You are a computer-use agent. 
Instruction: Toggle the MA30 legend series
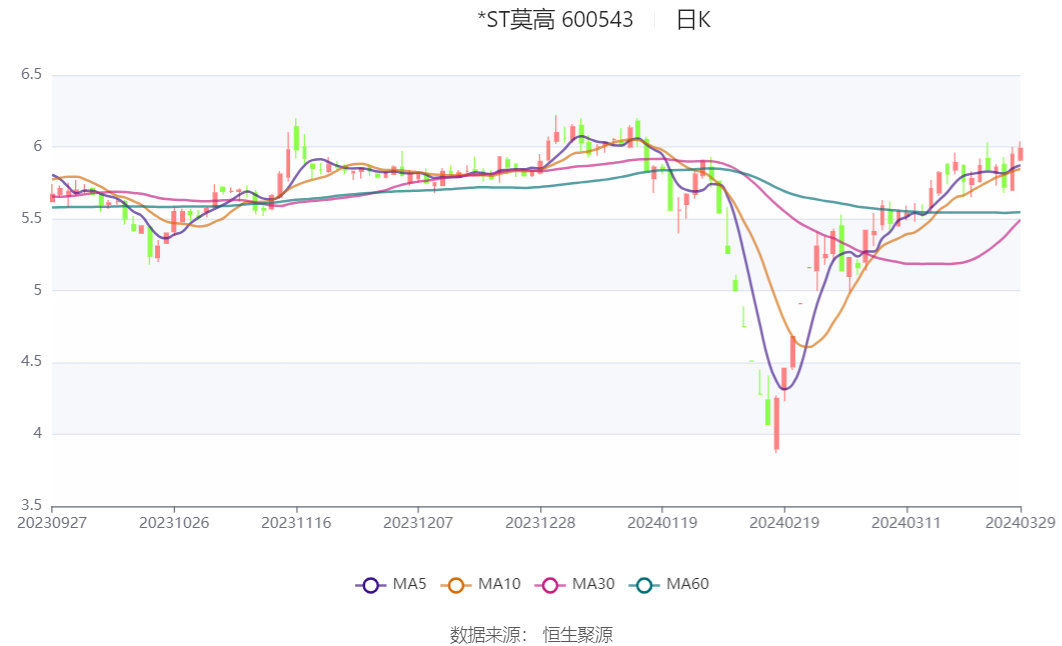[574, 584]
